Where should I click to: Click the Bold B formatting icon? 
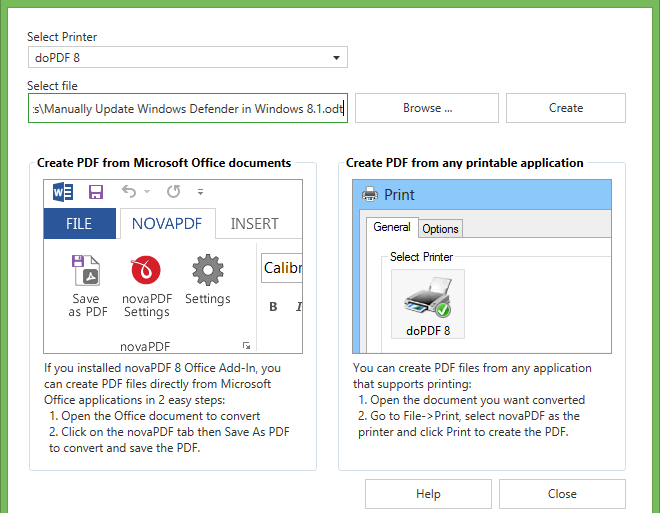point(273,307)
